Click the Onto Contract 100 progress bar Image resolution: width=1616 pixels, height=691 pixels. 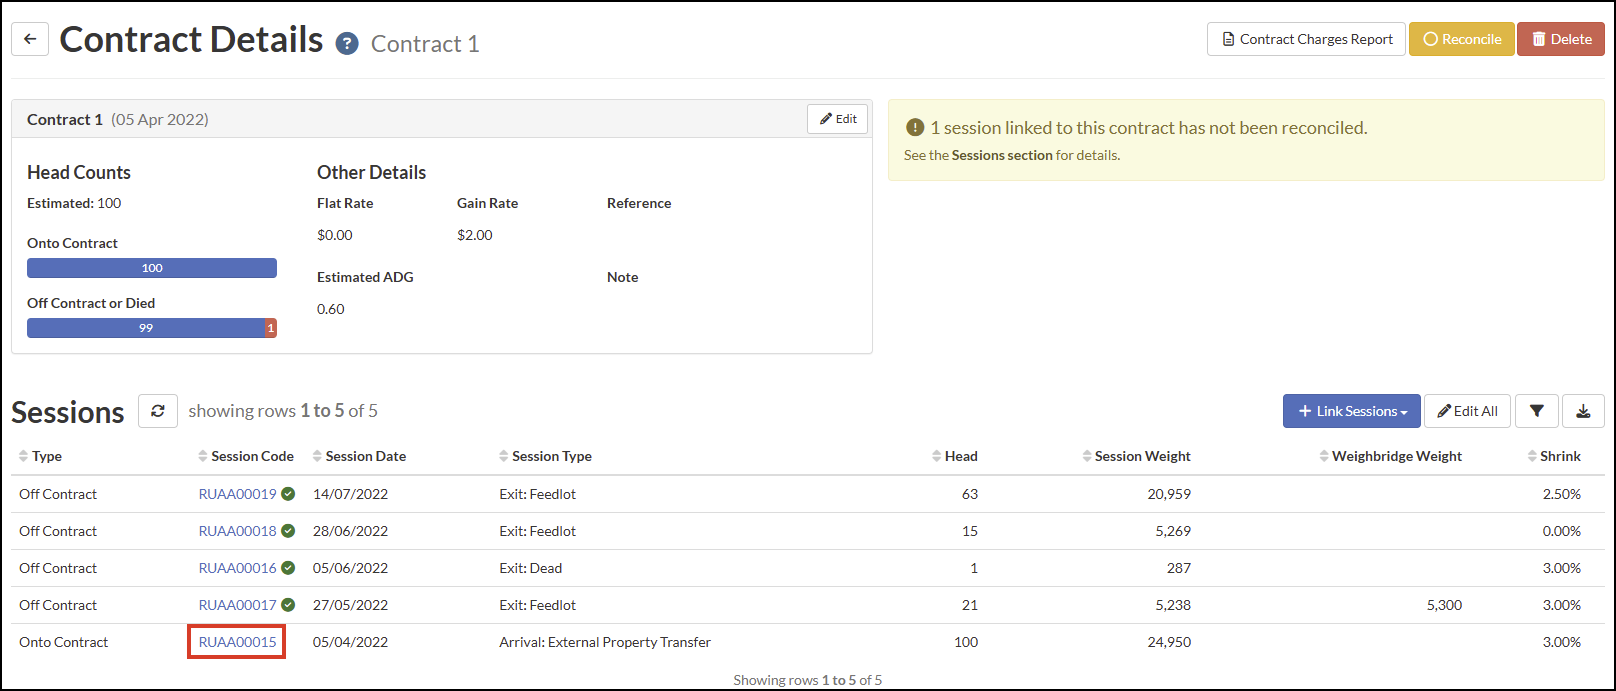tap(152, 268)
